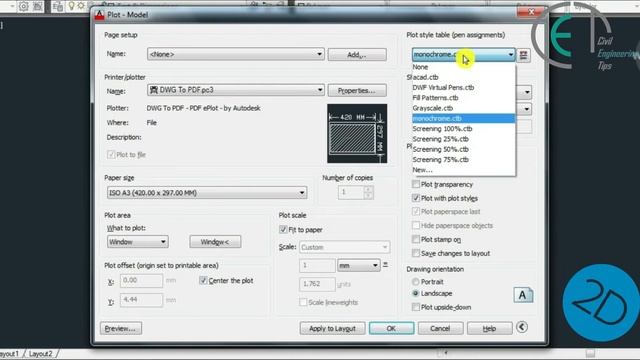The width and height of the screenshot is (640, 360).
Task: Choose acad.ctb plot style
Action: click(x=464, y=77)
